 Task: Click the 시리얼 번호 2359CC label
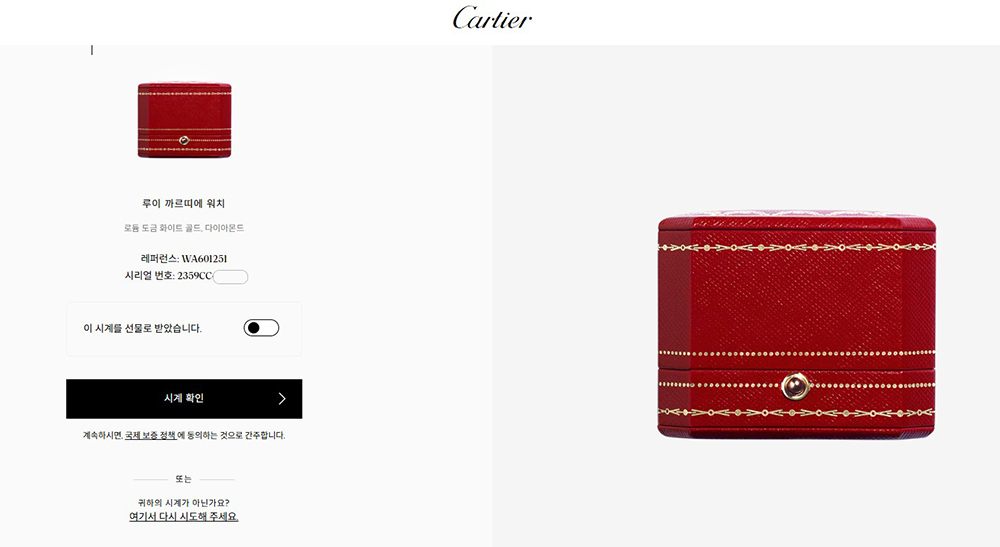pyautogui.click(x=168, y=275)
